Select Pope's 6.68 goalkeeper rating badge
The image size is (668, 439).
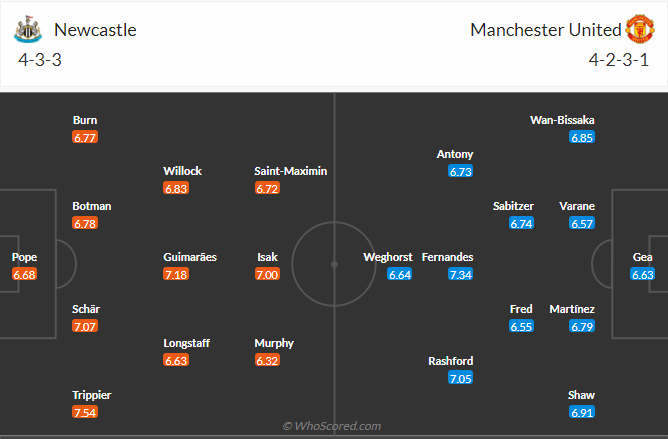point(25,275)
